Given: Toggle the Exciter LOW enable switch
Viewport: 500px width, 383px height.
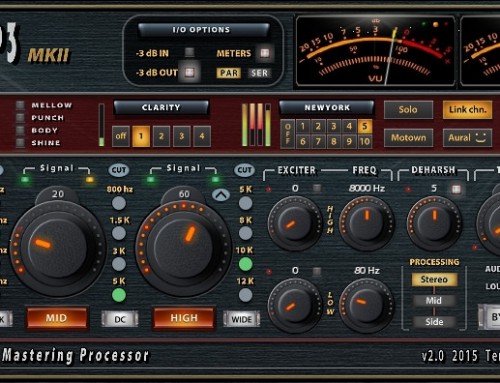Looking at the screenshot, I should tap(317, 271).
